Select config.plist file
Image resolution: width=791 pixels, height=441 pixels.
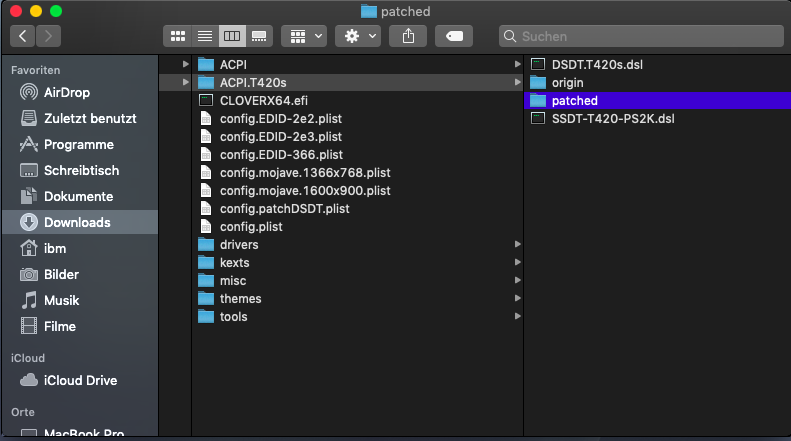pyautogui.click(x=357, y=227)
